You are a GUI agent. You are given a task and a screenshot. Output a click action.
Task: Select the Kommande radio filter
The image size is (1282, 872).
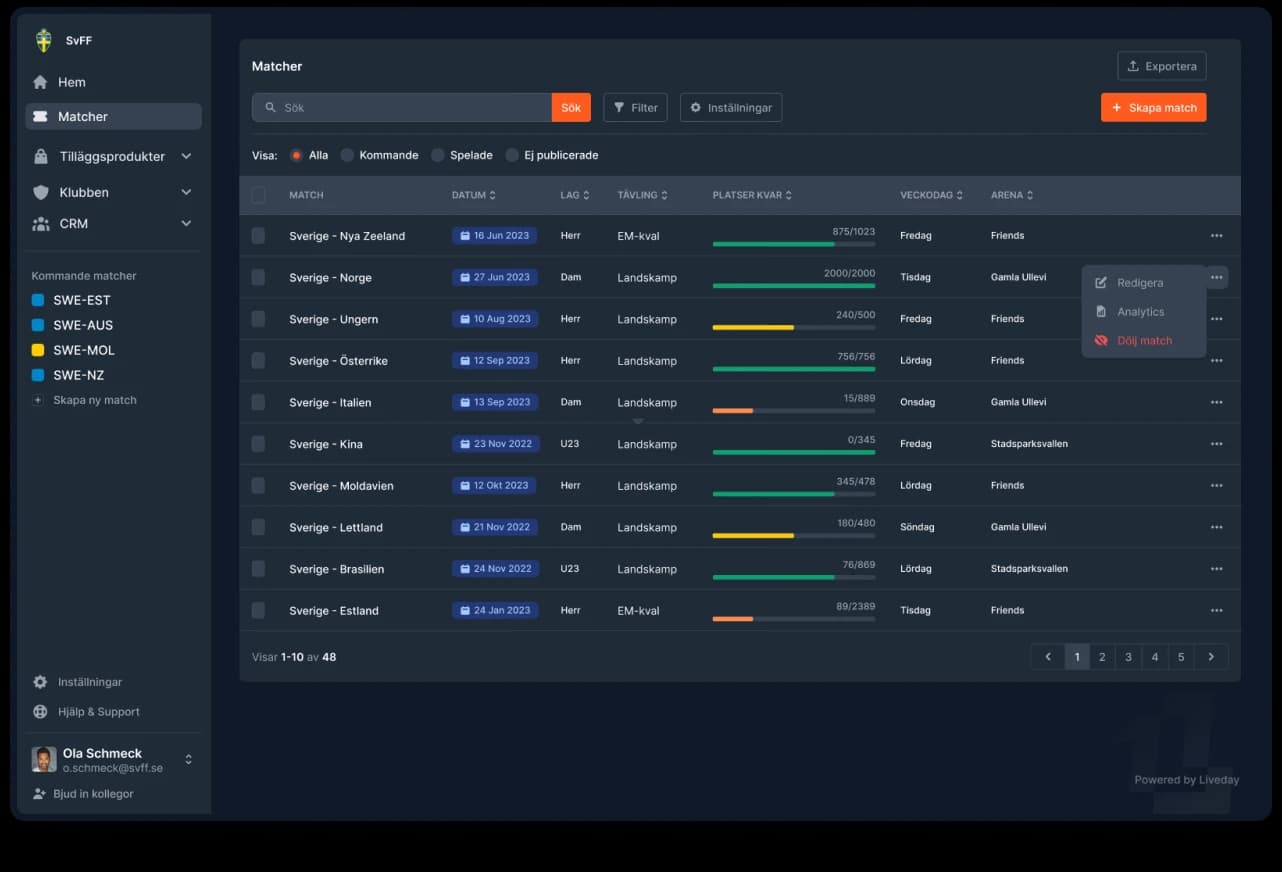(x=347, y=155)
